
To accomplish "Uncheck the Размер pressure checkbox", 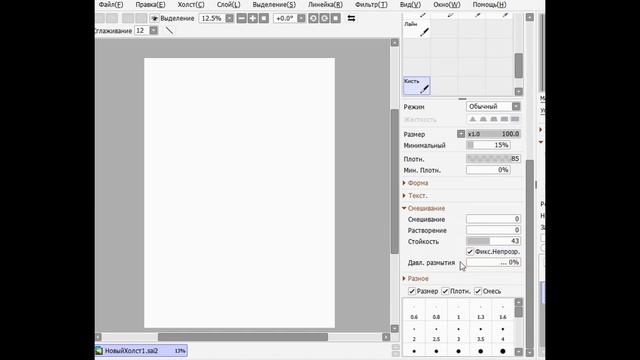I will tap(412, 291).
